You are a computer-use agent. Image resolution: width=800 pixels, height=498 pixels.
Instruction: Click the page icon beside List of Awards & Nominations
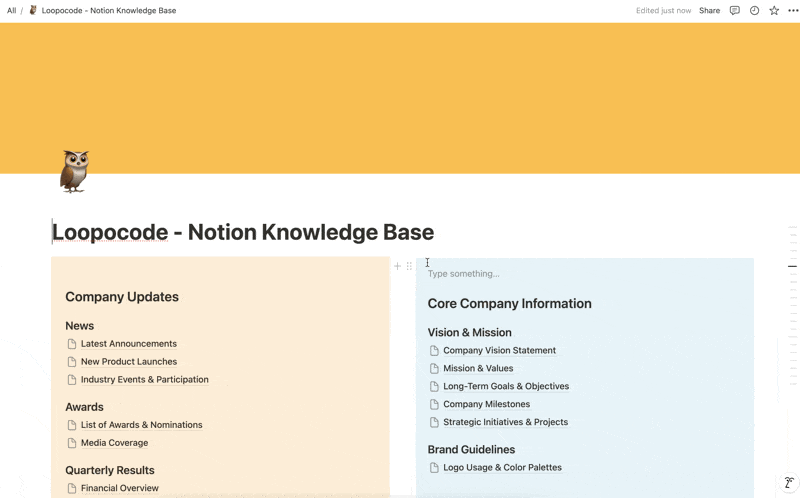(72, 425)
